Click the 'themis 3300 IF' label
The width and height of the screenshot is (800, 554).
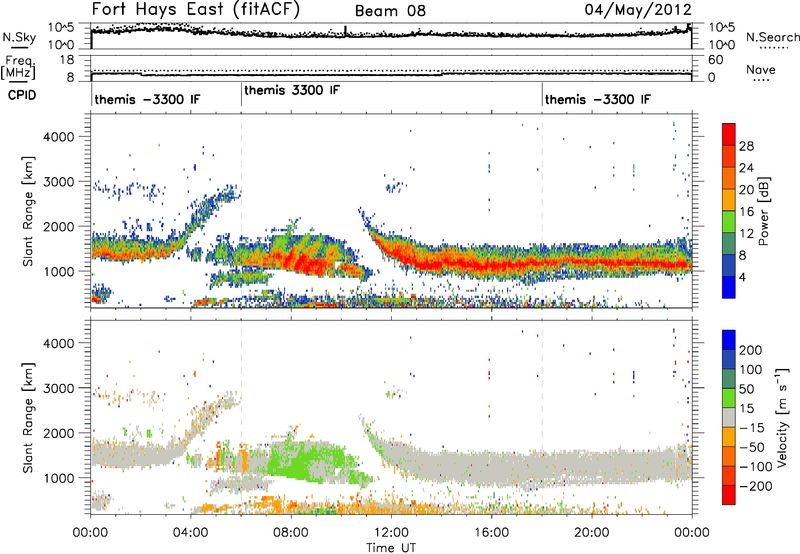click(291, 90)
